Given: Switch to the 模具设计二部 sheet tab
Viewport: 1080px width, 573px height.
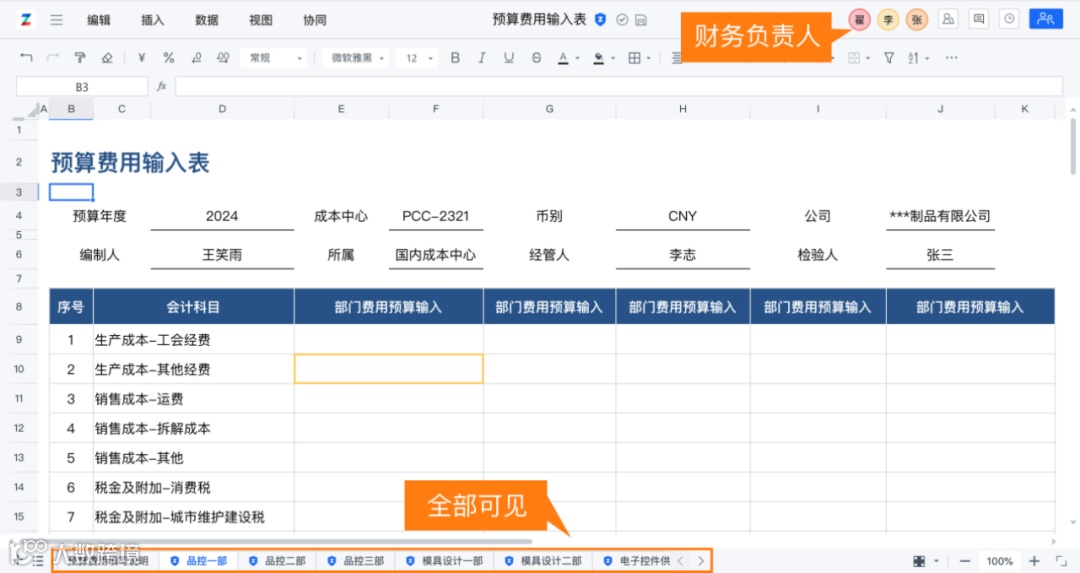Looking at the screenshot, I should click(543, 561).
